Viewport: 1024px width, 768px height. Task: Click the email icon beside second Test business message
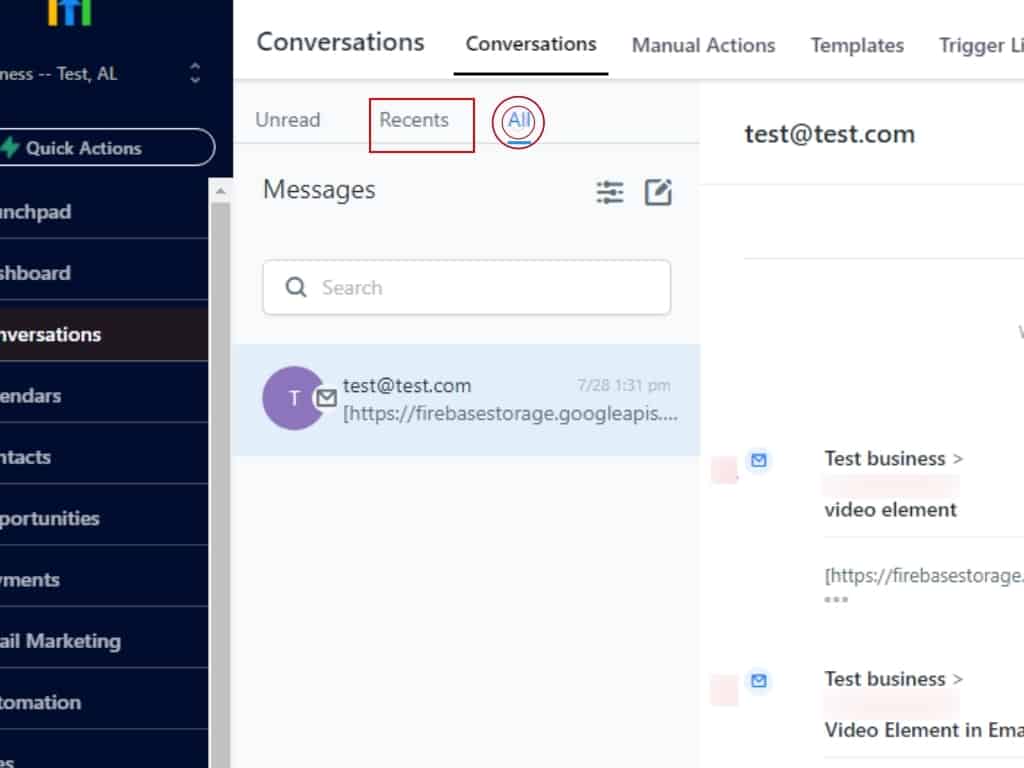click(759, 680)
